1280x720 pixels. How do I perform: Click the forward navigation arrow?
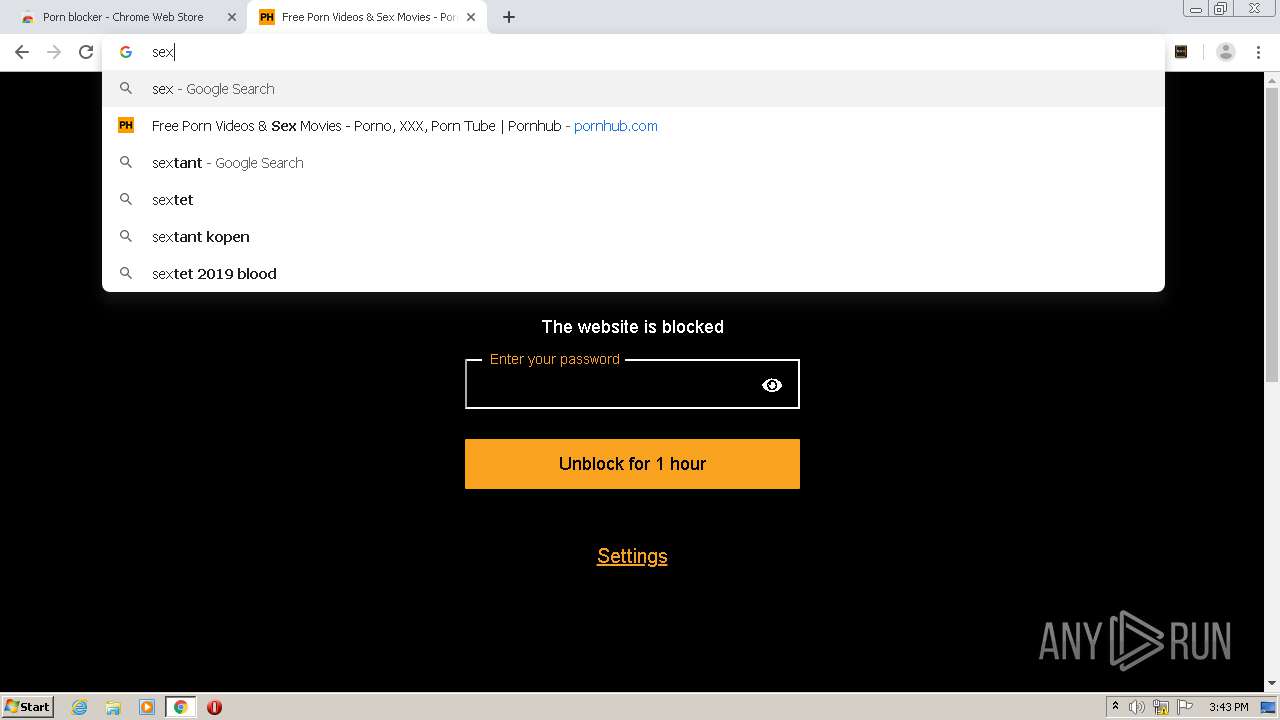[54, 52]
